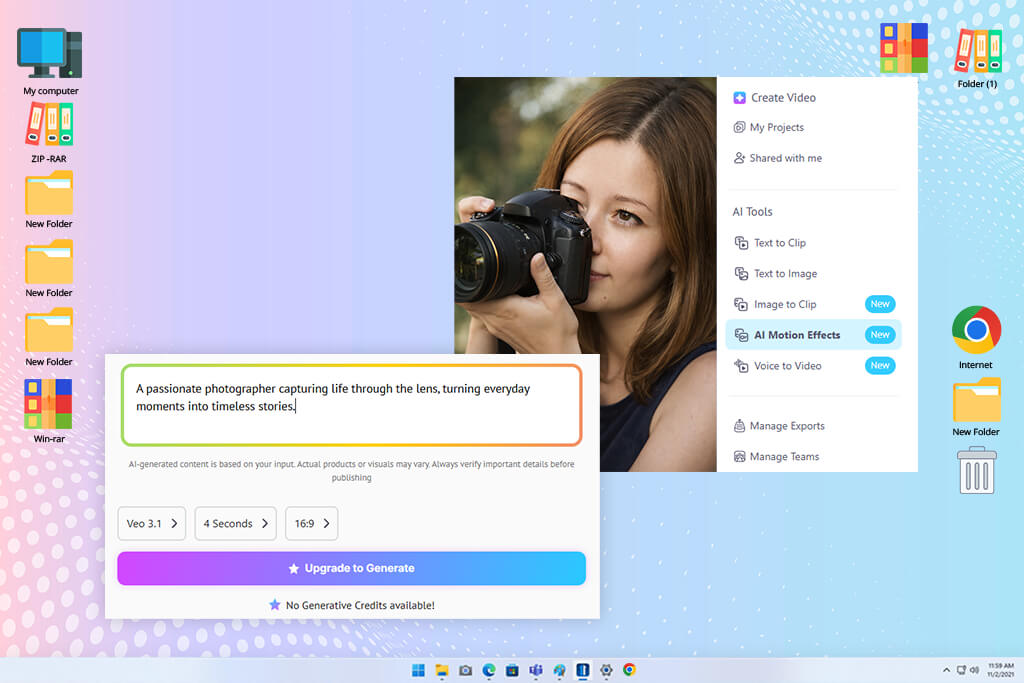Select the Folder (1) desktop icon

[978, 57]
